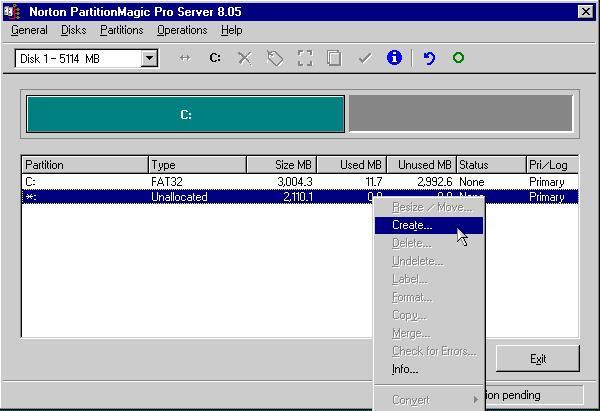Click the green Apply circle toolbar icon
The image size is (600, 411).
pyautogui.click(x=458, y=58)
